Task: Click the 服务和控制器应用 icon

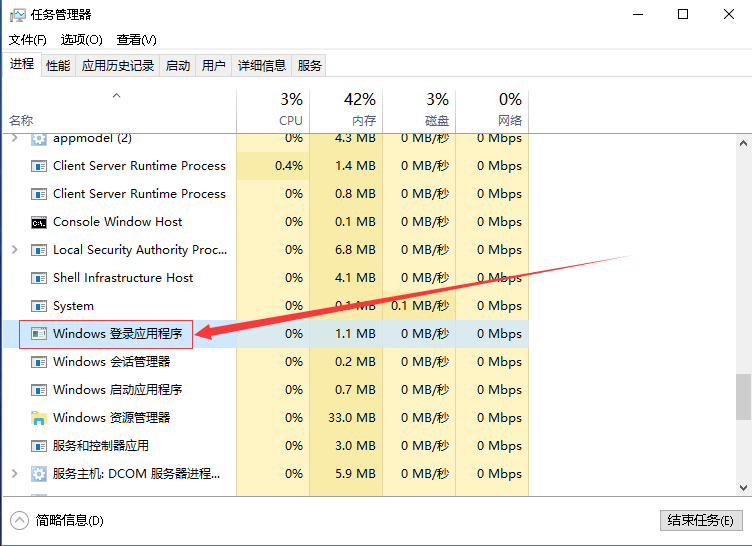Action: point(39,446)
